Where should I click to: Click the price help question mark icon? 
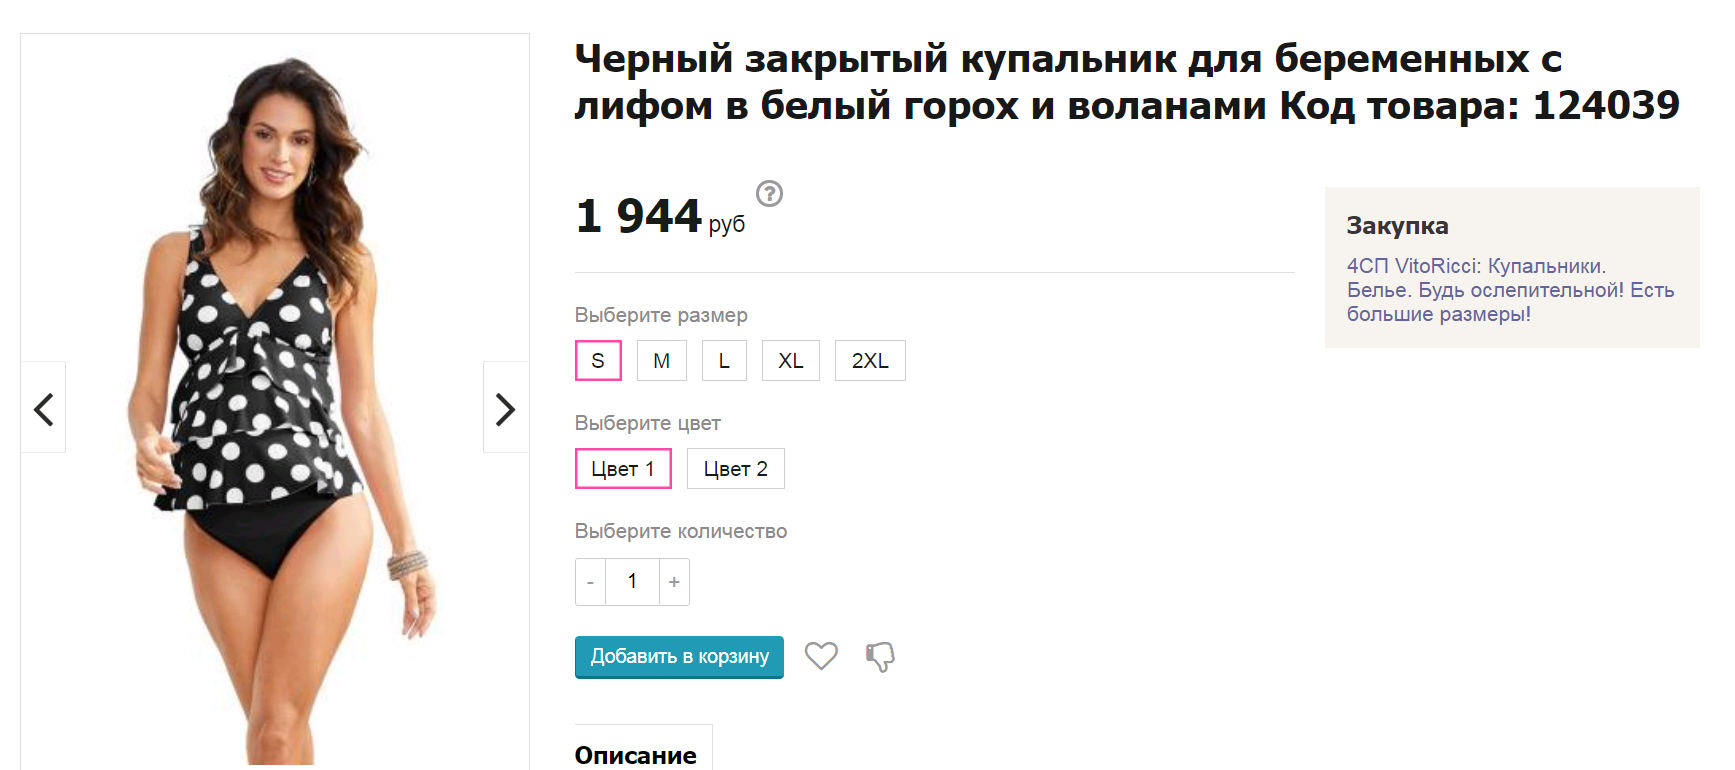pyautogui.click(x=769, y=194)
